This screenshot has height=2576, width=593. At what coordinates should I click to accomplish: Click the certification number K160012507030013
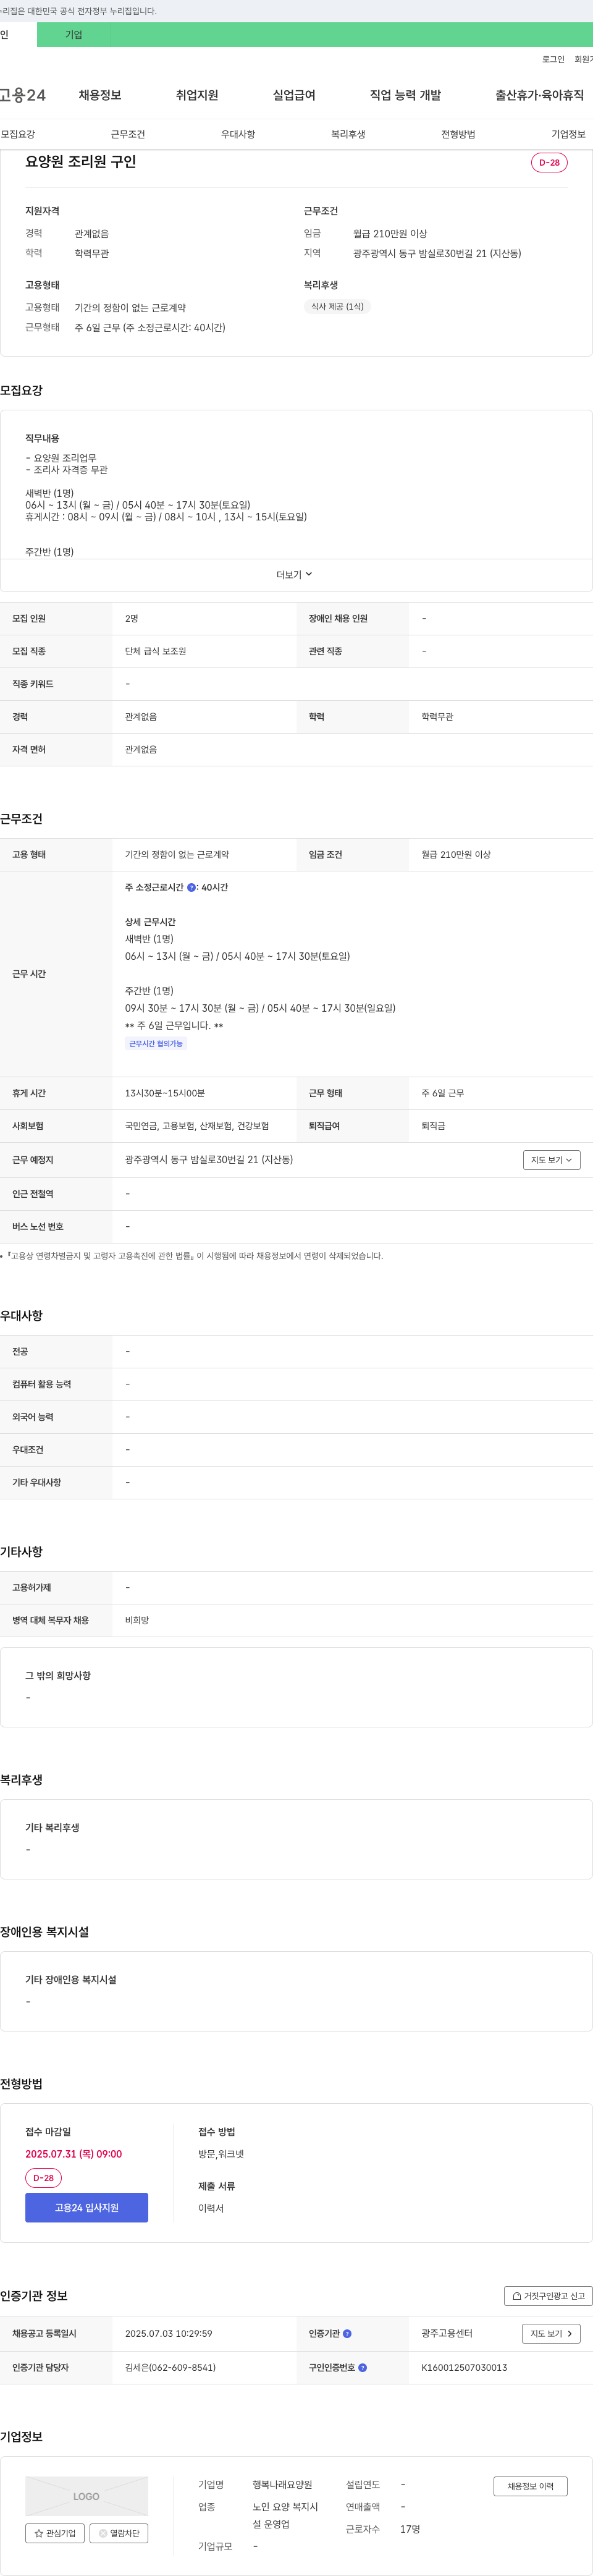click(464, 2368)
